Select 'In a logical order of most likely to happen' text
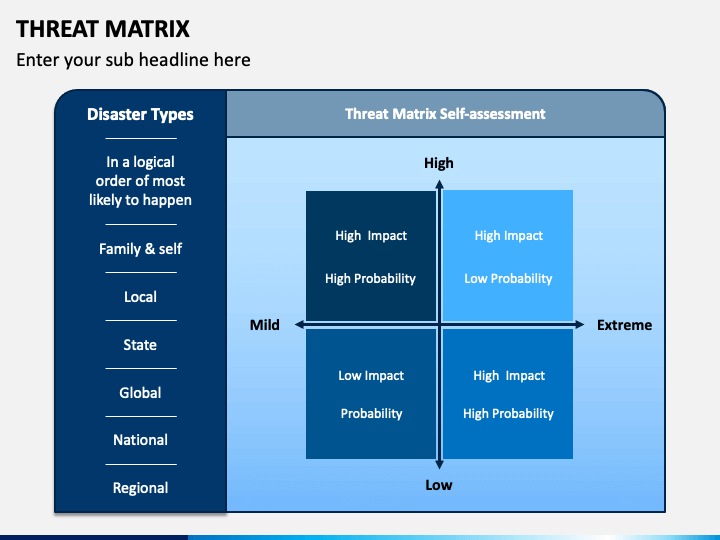720x540 pixels. pyautogui.click(x=140, y=181)
